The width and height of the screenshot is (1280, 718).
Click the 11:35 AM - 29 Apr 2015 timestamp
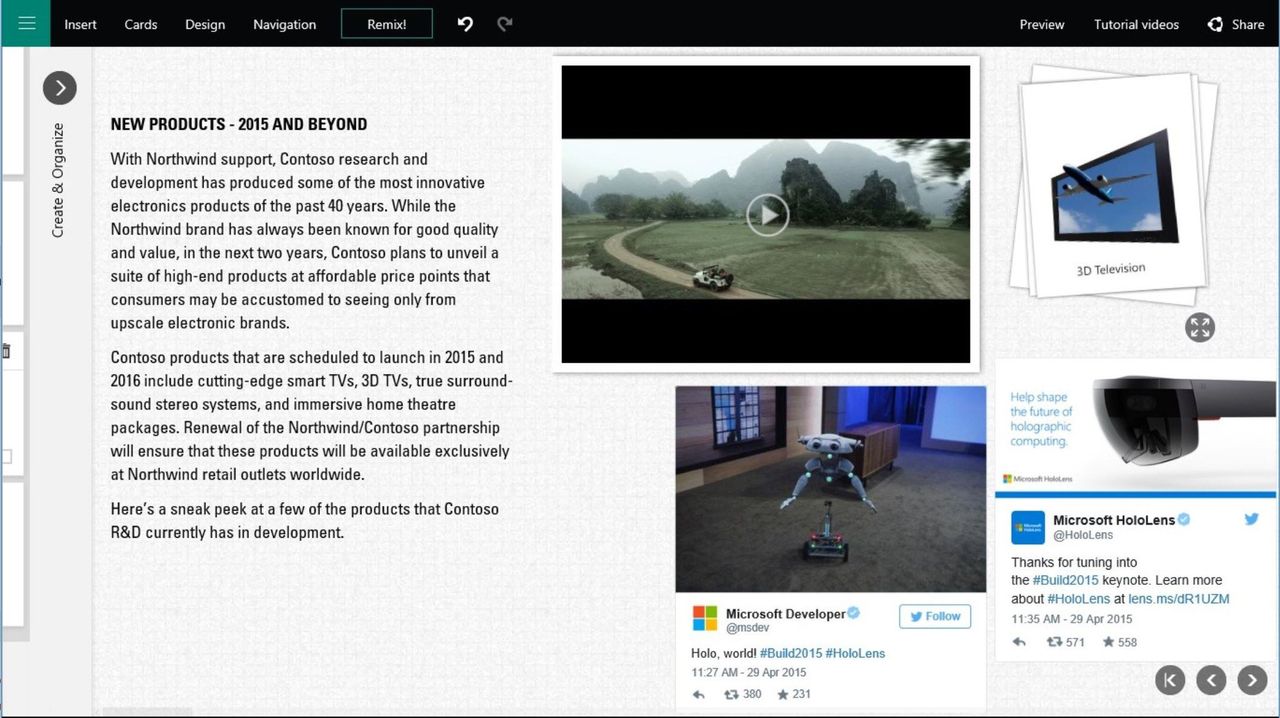pos(1071,620)
